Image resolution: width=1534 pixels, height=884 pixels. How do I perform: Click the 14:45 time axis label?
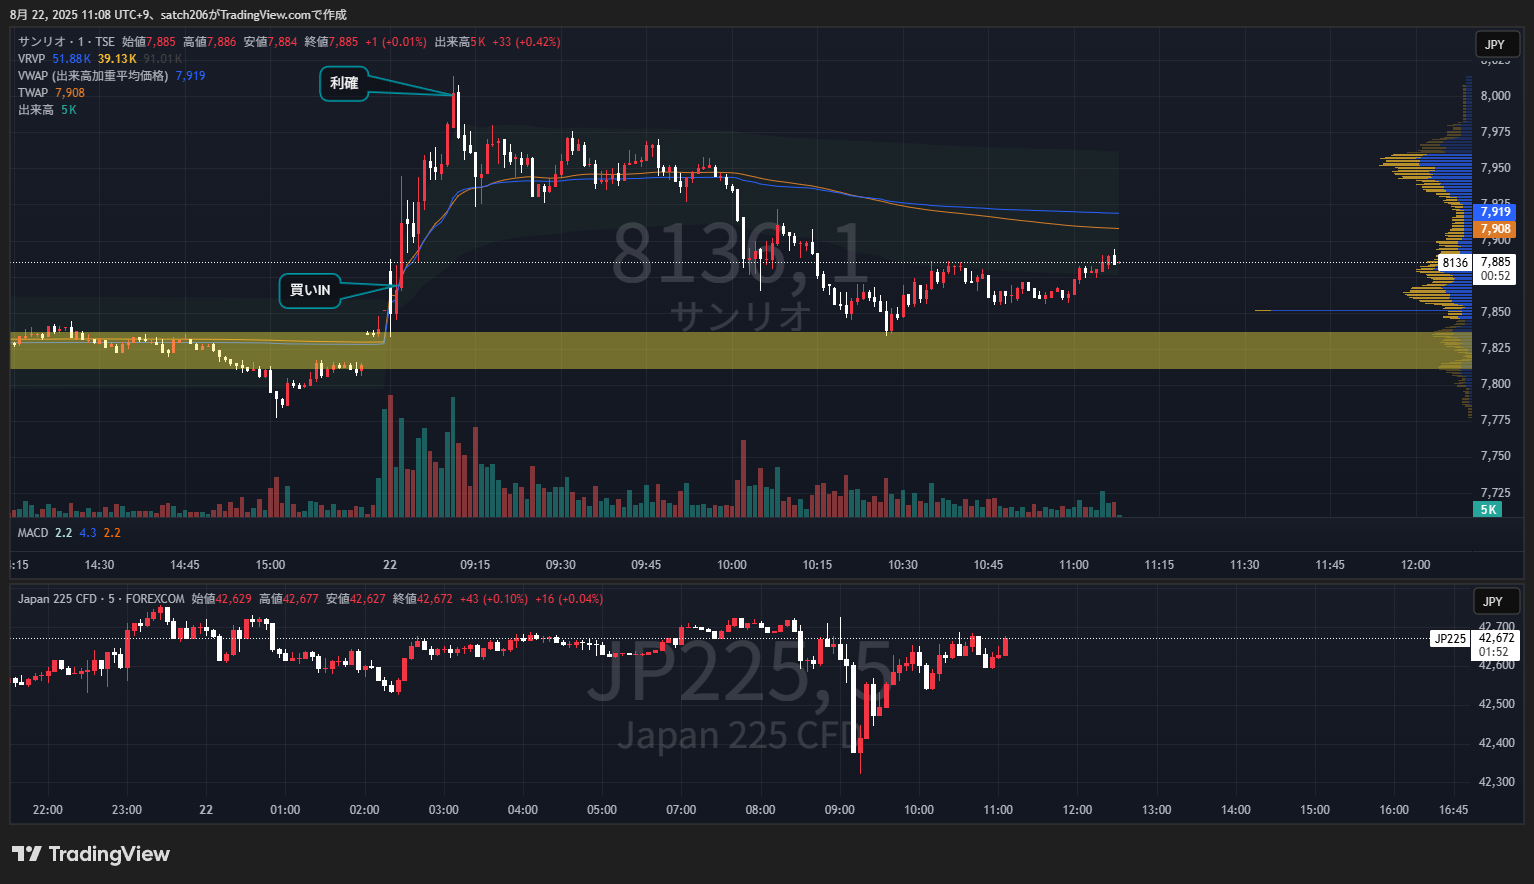pos(185,565)
